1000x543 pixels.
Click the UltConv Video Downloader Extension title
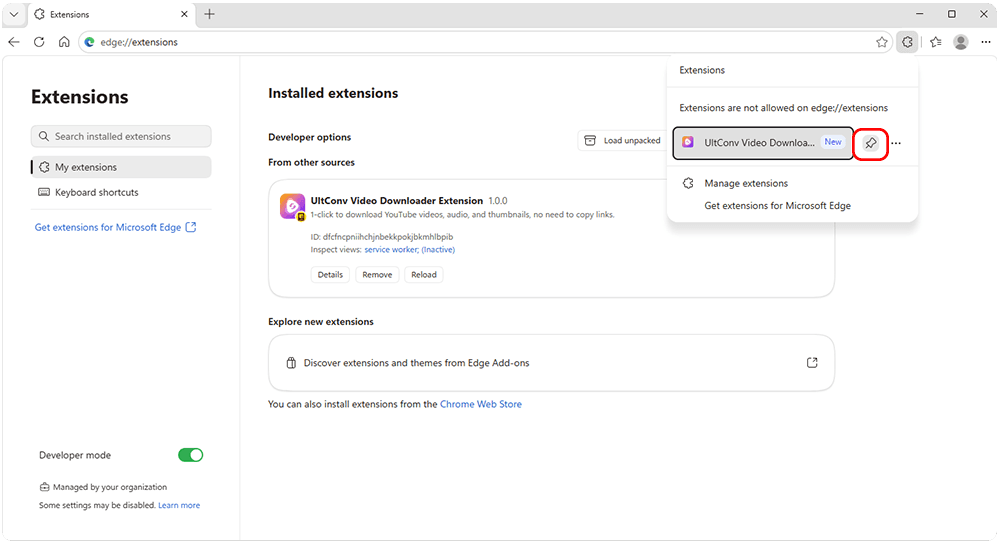[397, 201]
